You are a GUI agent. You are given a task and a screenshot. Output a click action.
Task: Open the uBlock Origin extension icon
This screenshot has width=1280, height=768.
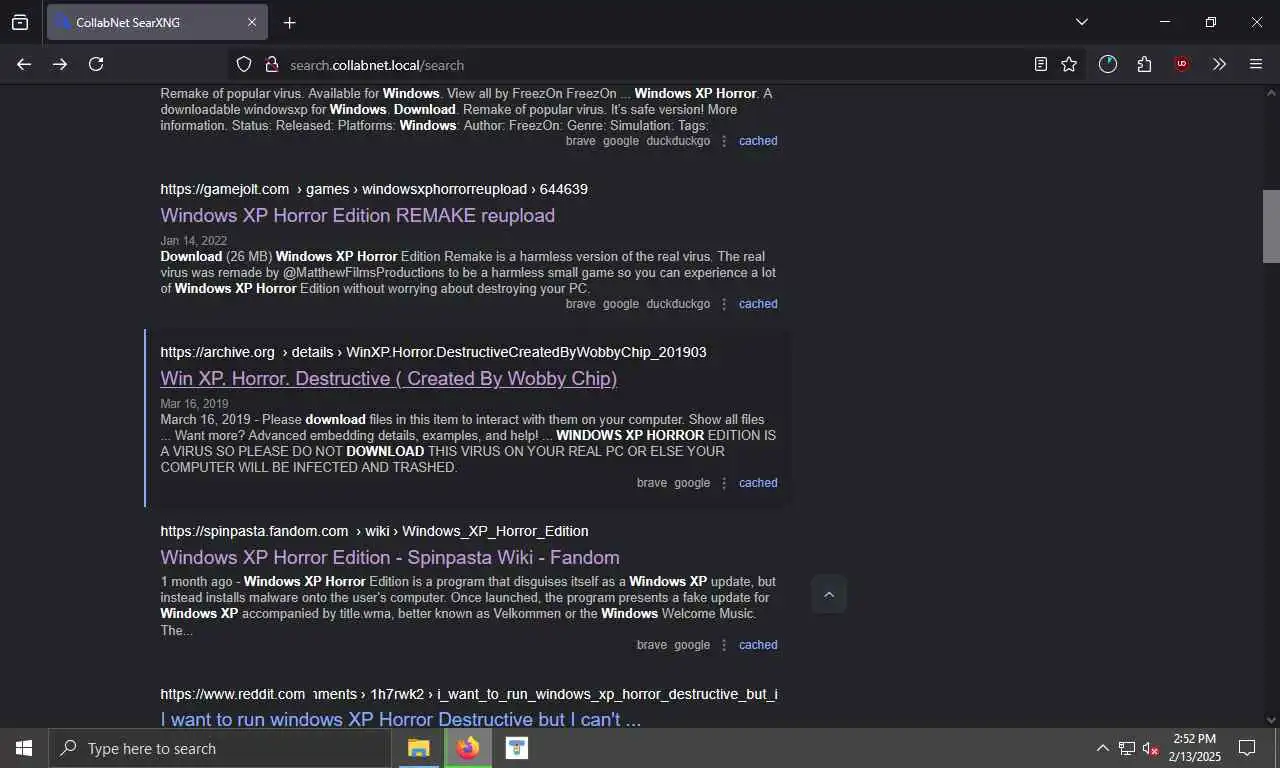[1182, 64]
